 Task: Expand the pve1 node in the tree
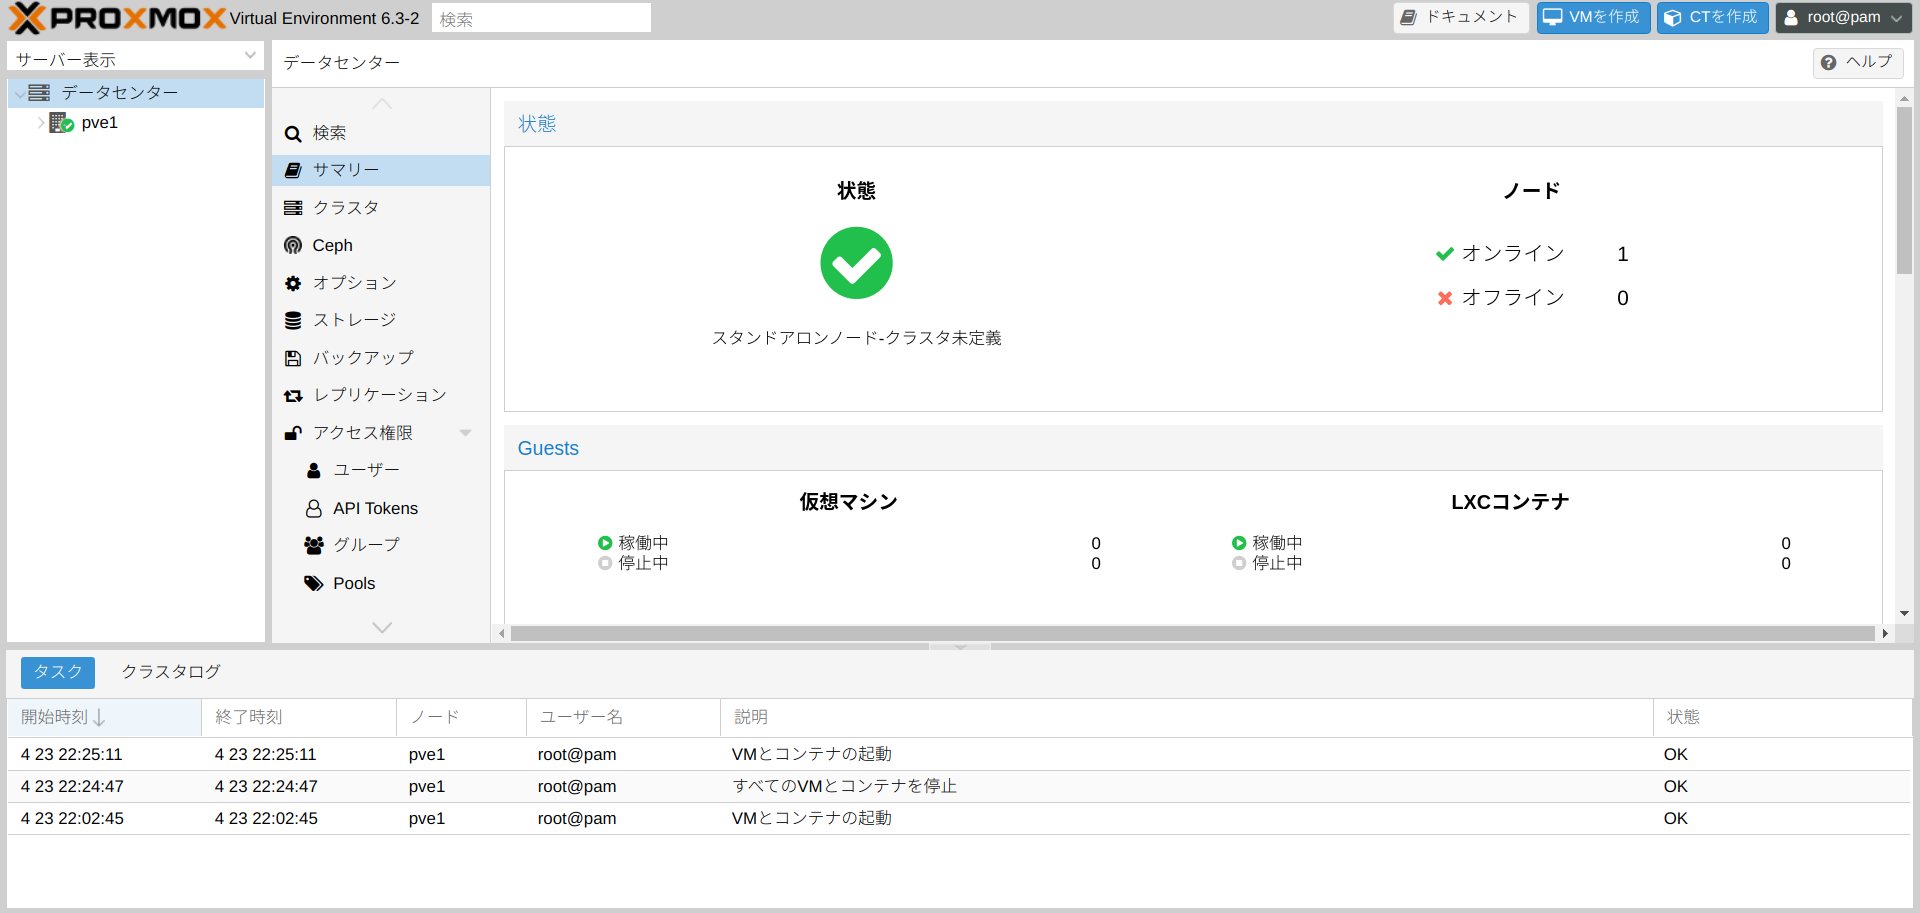click(x=39, y=122)
